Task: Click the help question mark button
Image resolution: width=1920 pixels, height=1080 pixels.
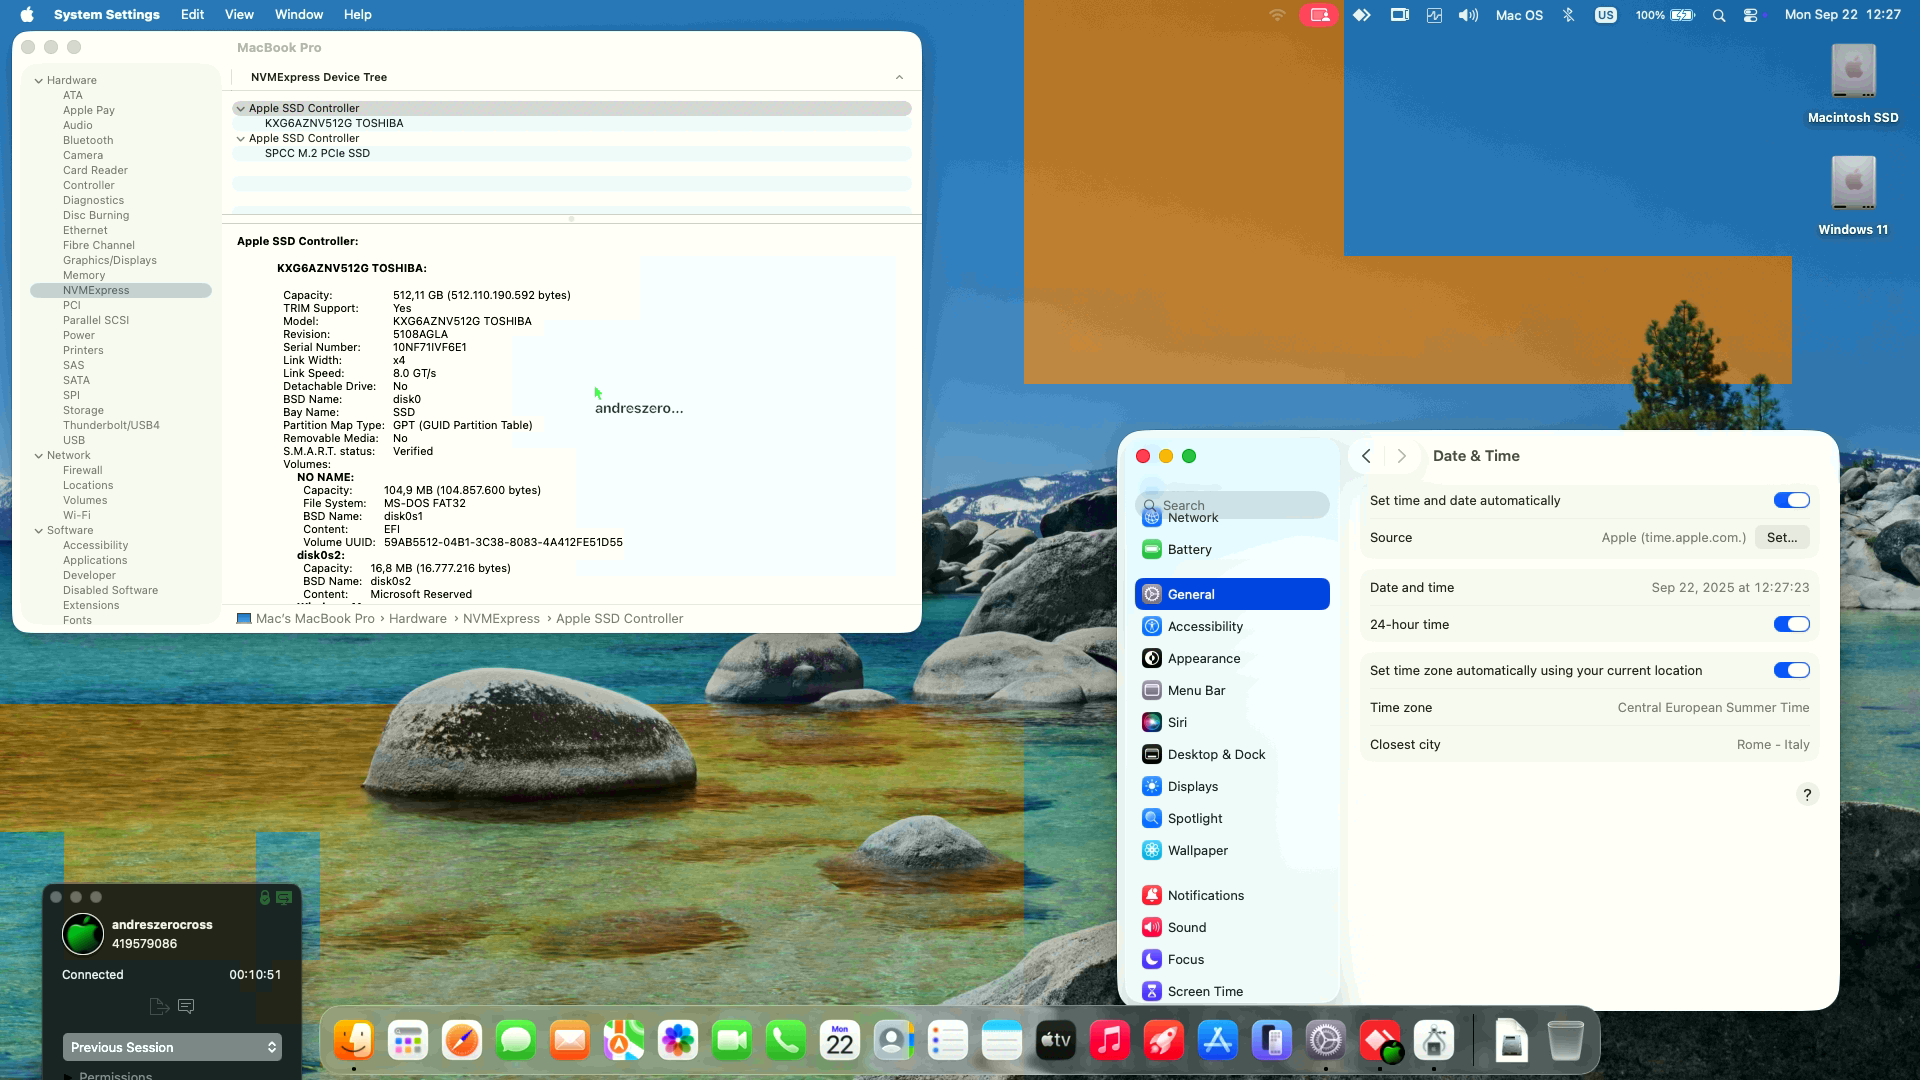Action: [1806, 795]
